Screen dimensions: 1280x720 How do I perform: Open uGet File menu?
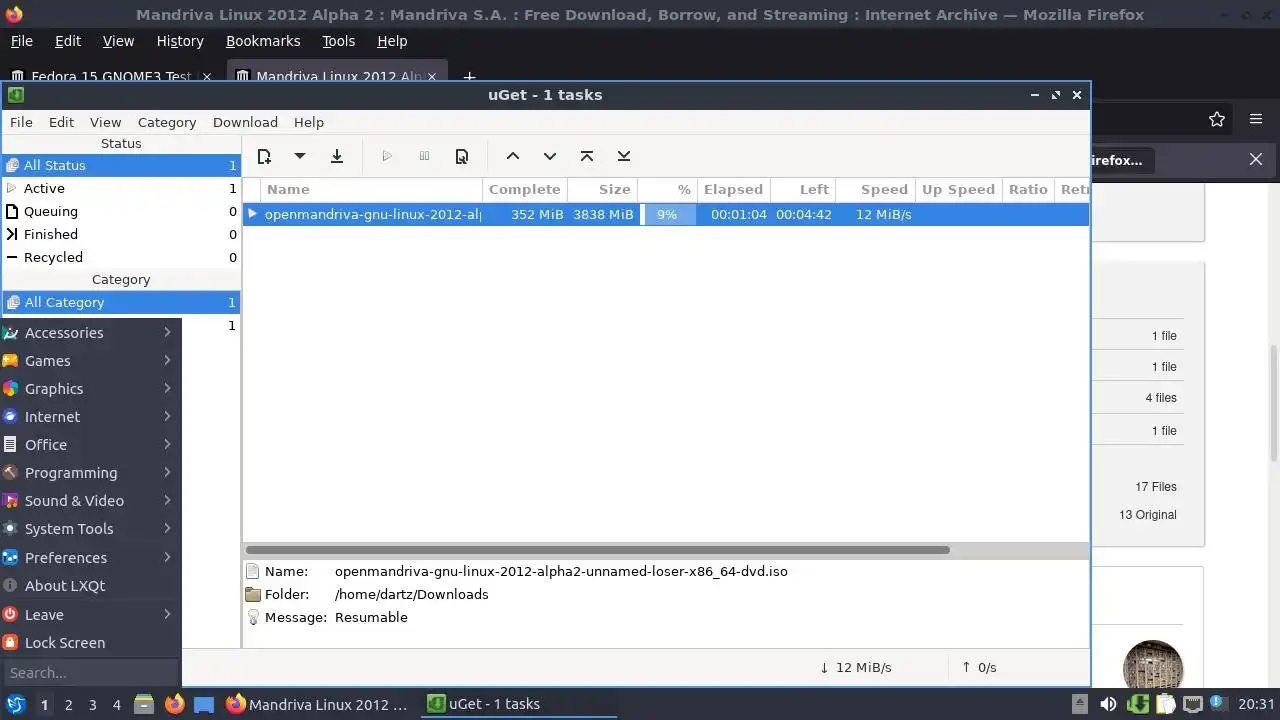coord(21,122)
